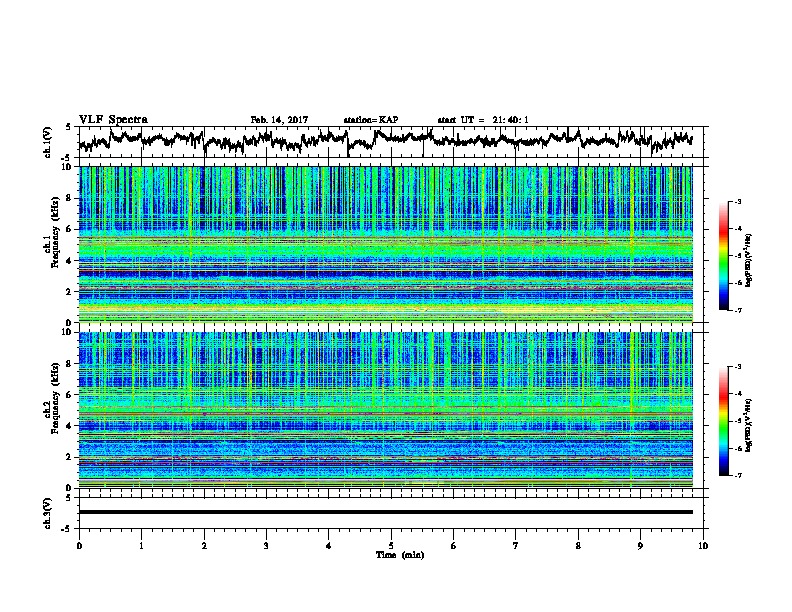Click the ch.2 color scale bar

(723, 421)
